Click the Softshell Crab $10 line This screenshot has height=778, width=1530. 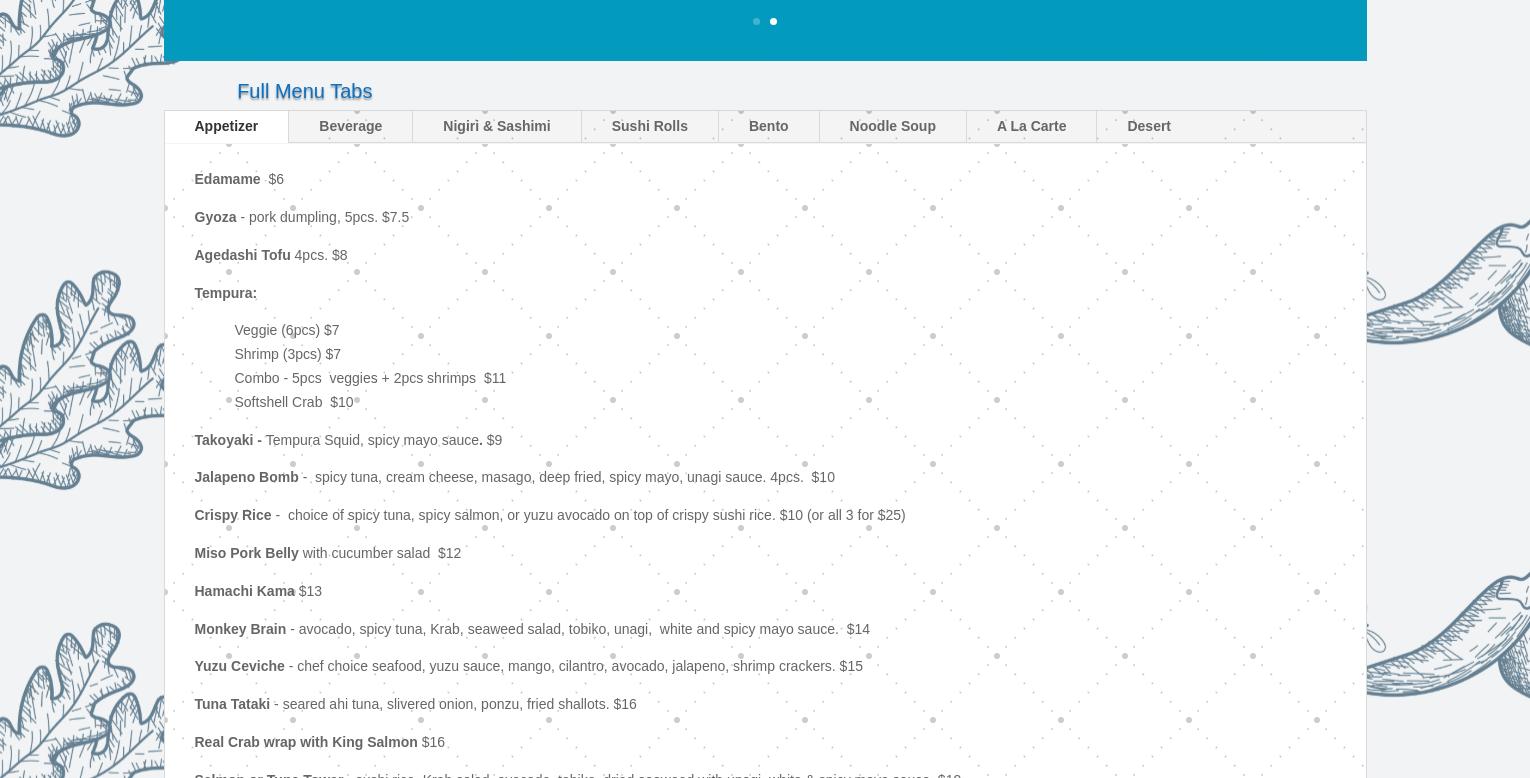pyautogui.click(x=293, y=402)
